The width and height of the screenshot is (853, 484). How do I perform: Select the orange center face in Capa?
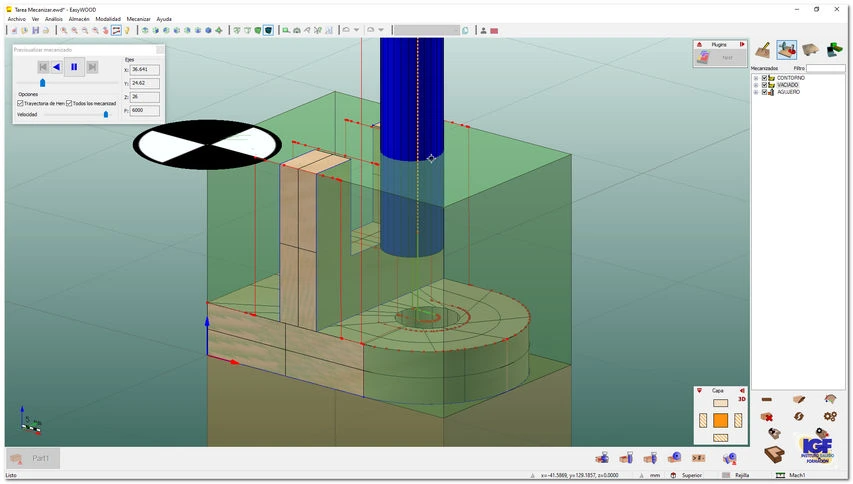pyautogui.click(x=720, y=420)
